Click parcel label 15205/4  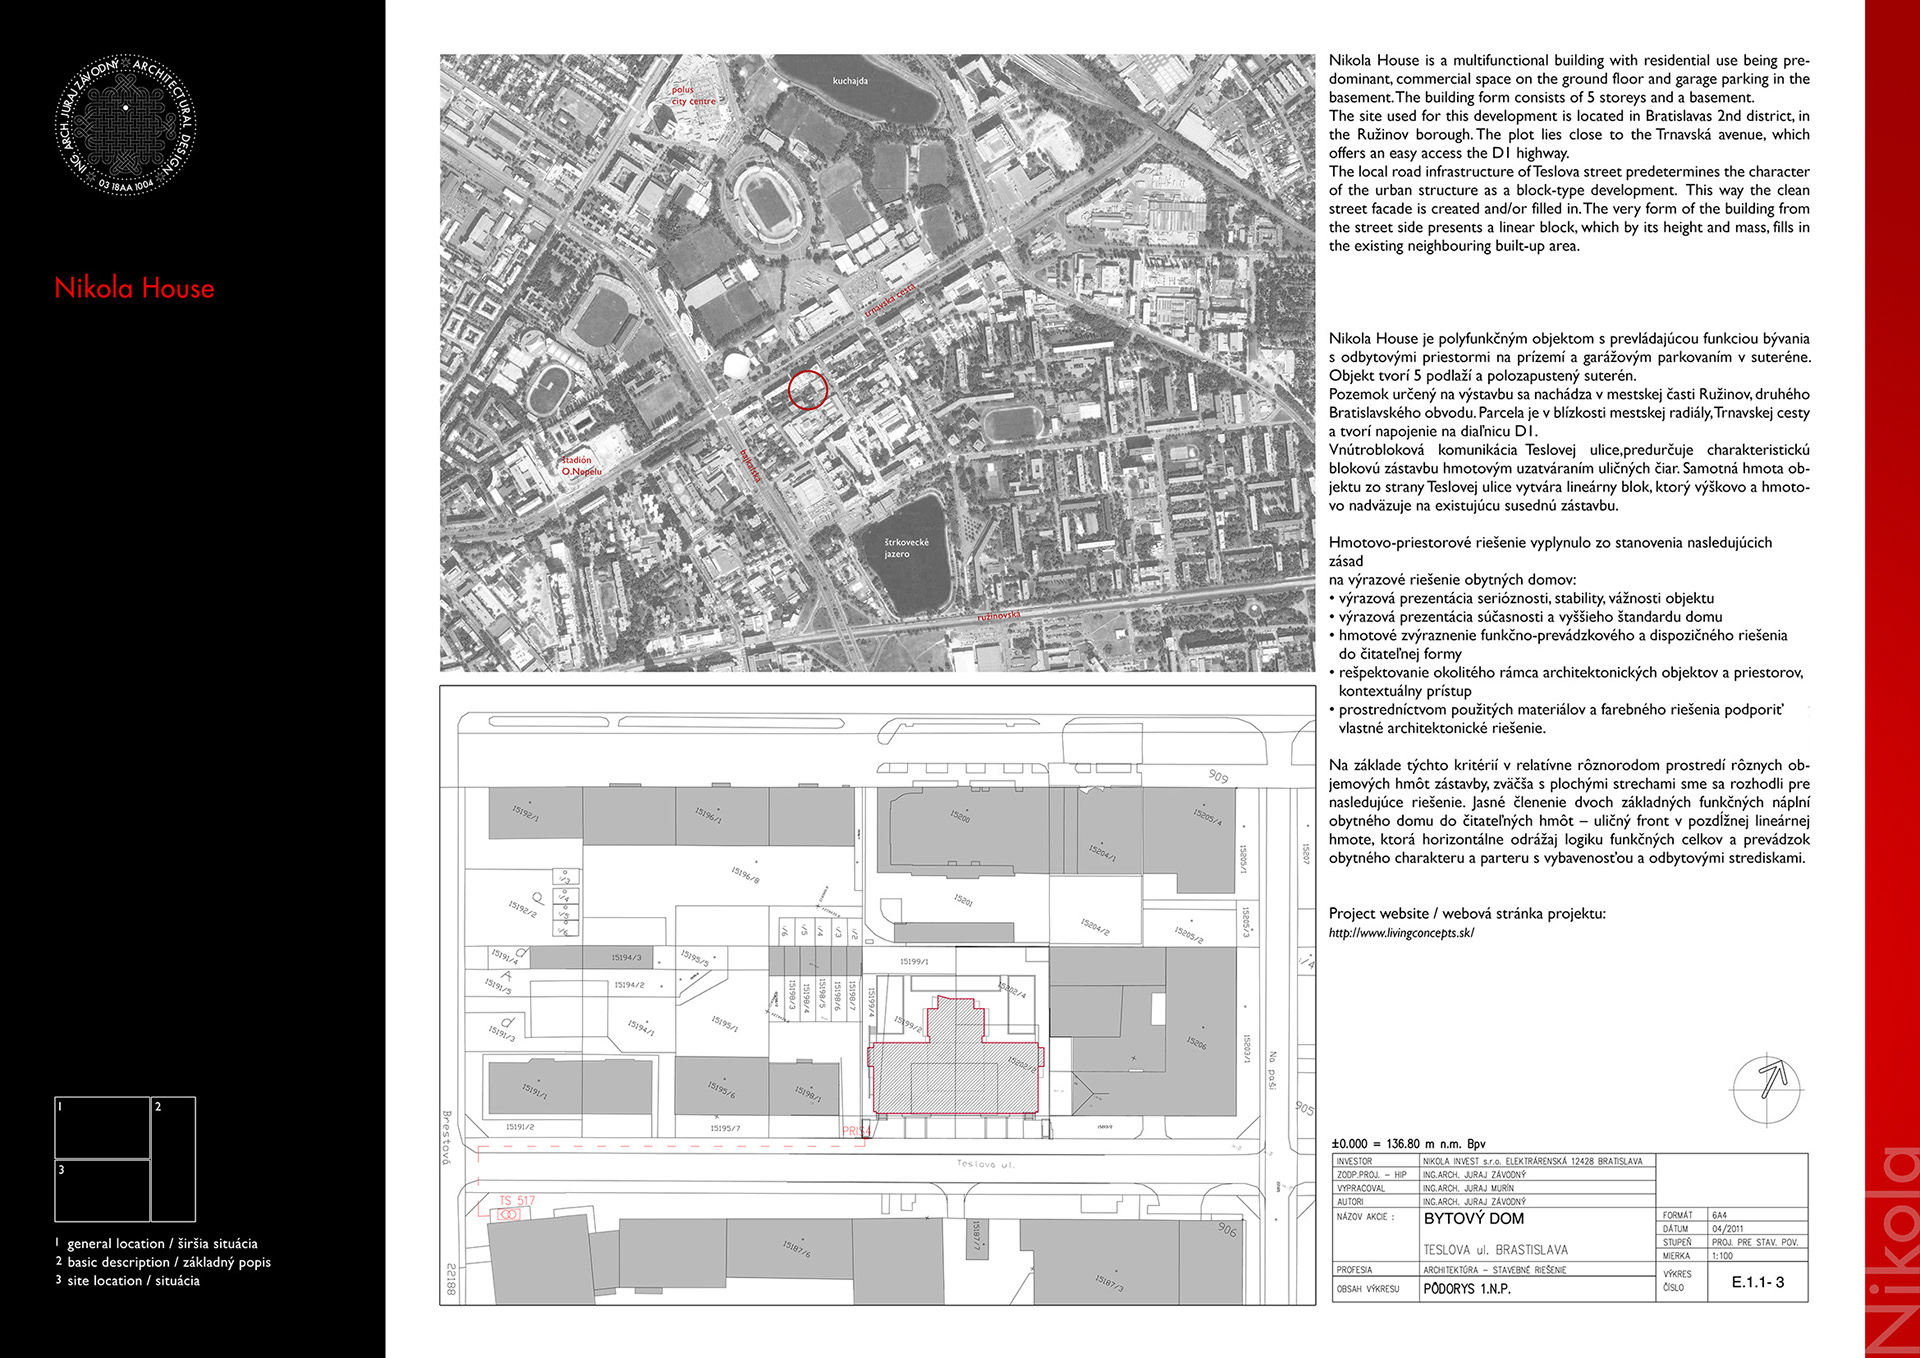1207,817
